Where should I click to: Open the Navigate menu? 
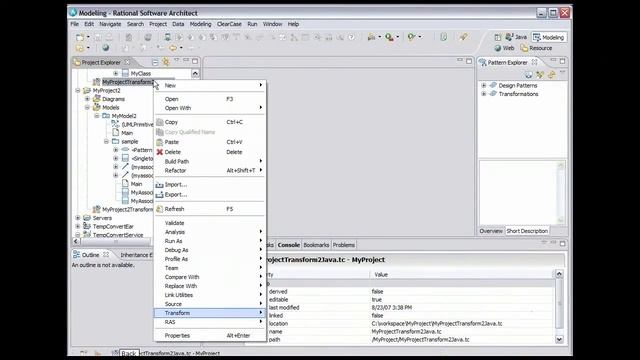(110, 24)
